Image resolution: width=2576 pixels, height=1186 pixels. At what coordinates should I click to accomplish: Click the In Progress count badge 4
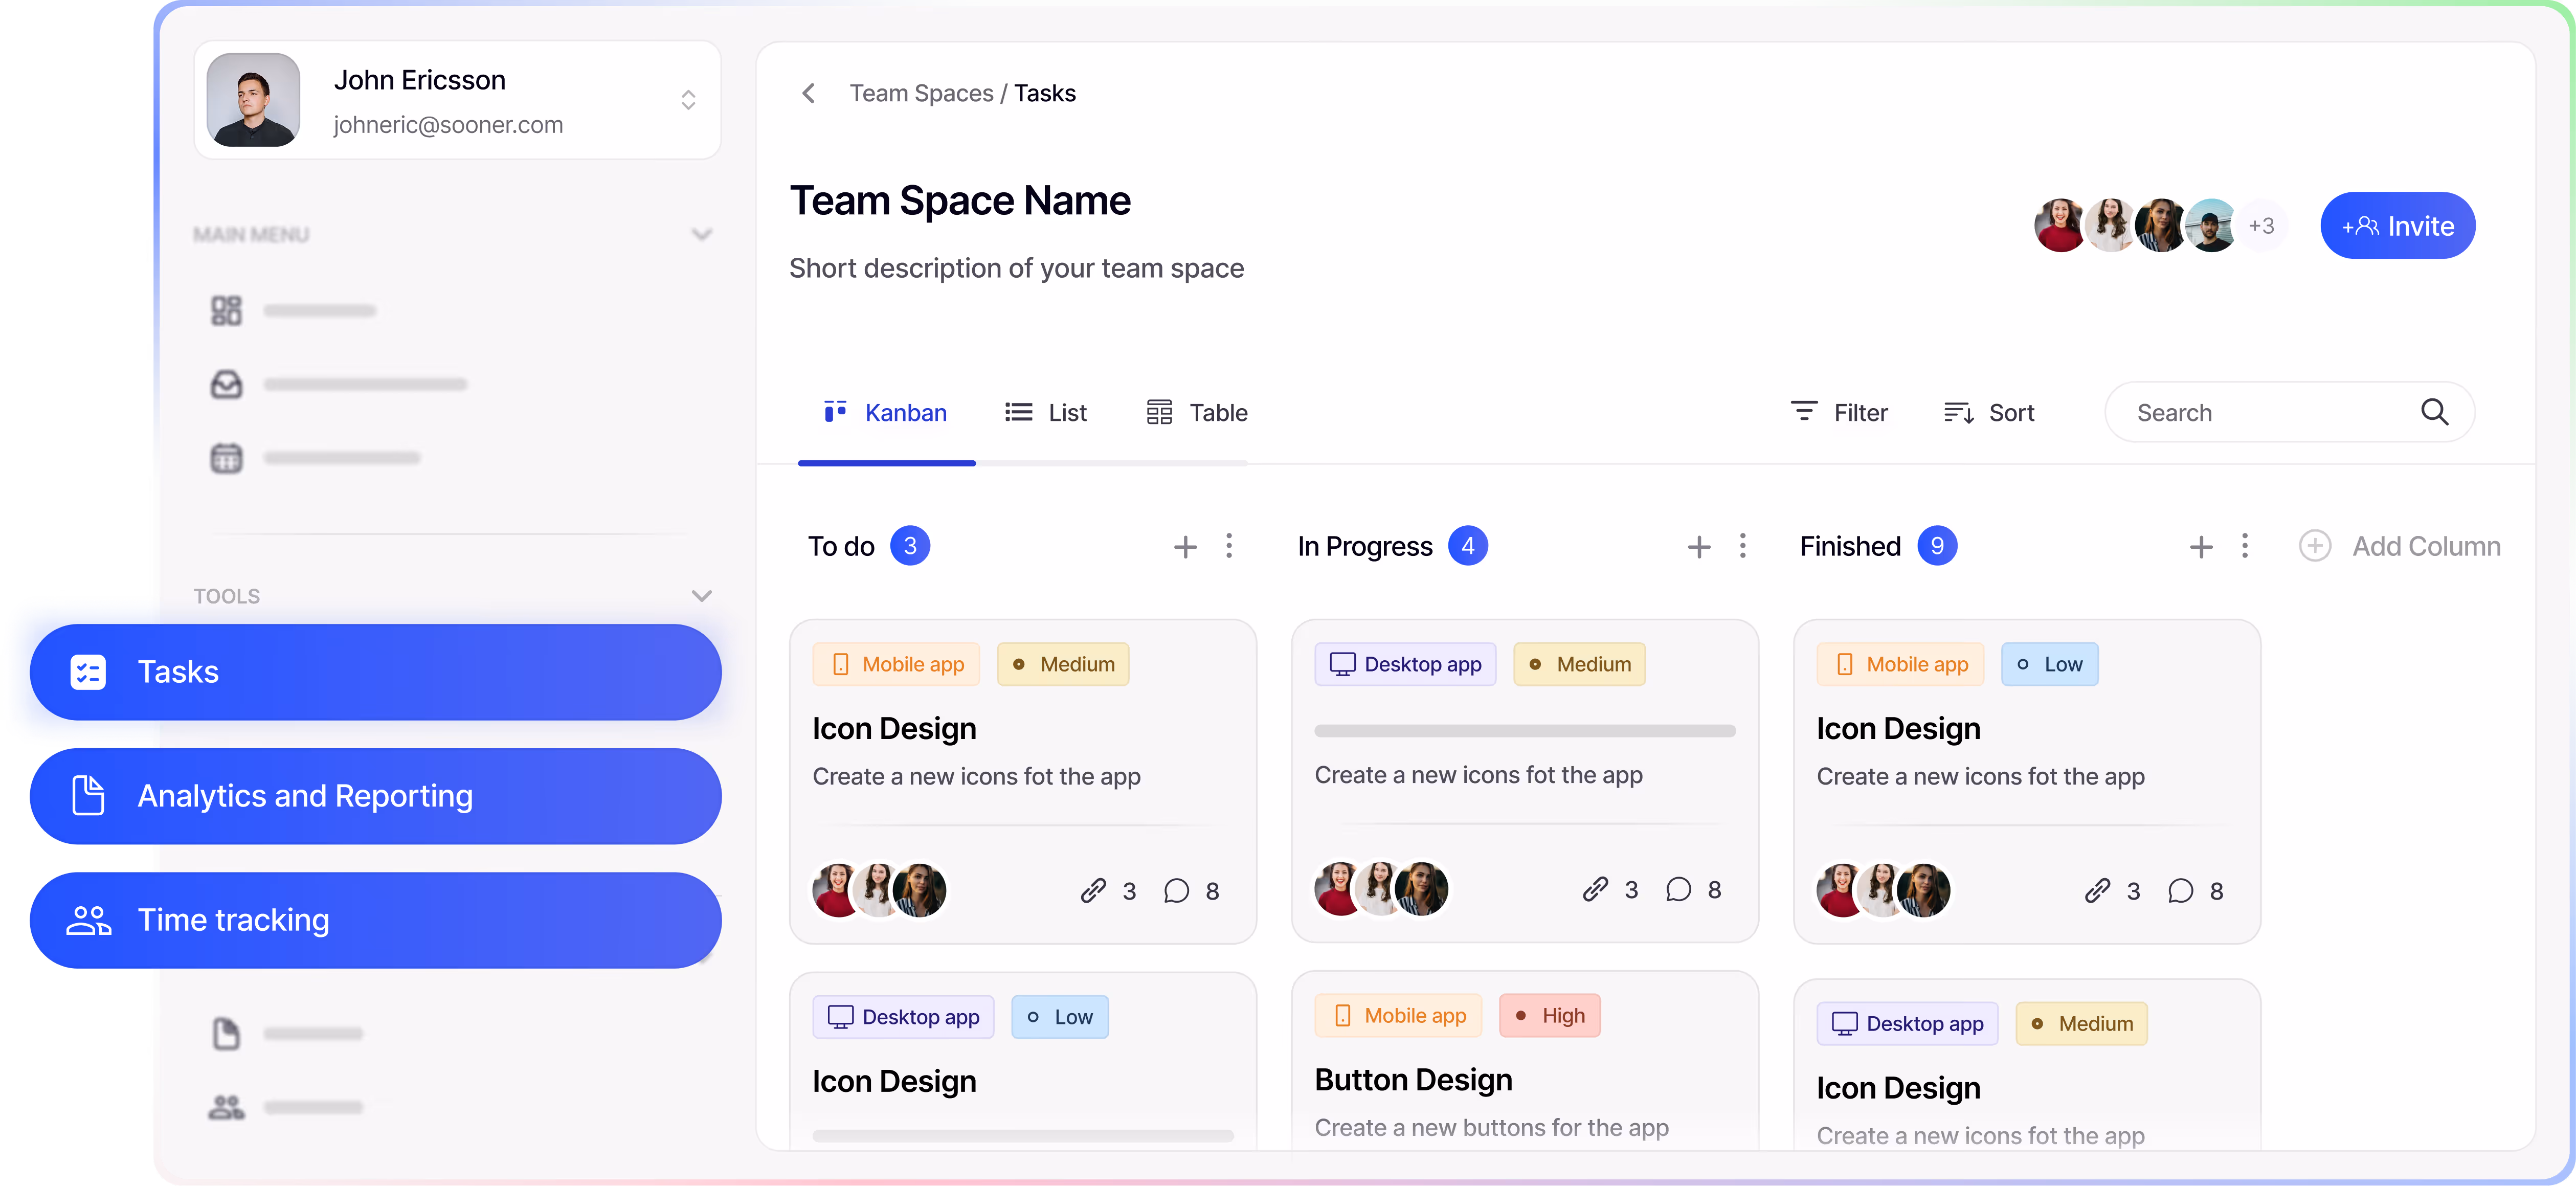[1468, 546]
